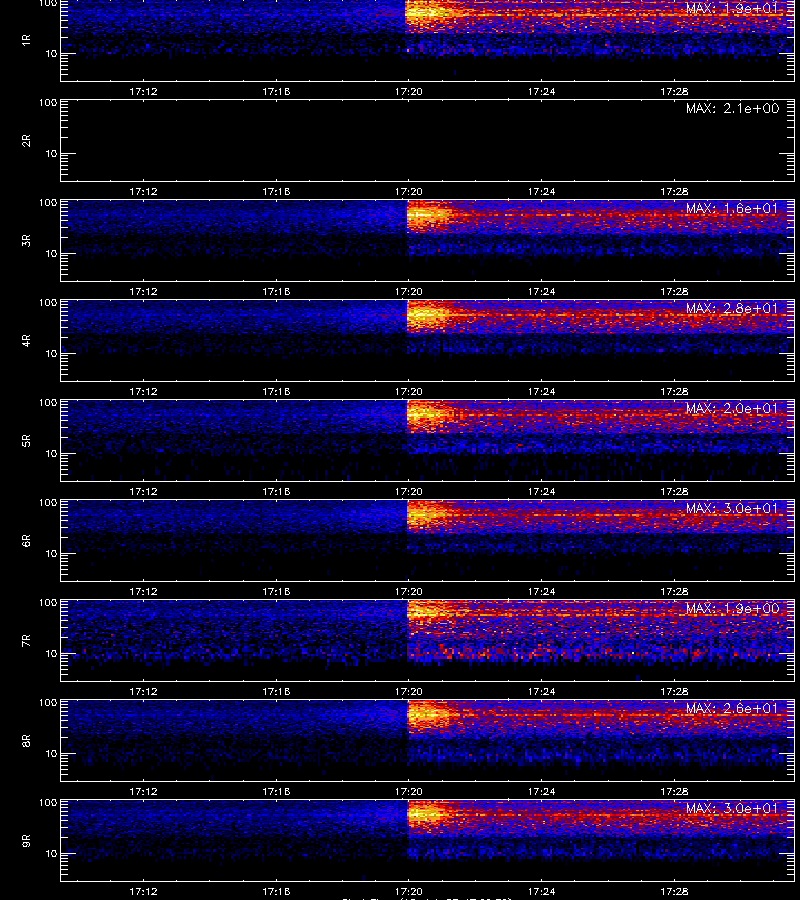Click the 3R panel axis label
800x900 pixels.
26,240
